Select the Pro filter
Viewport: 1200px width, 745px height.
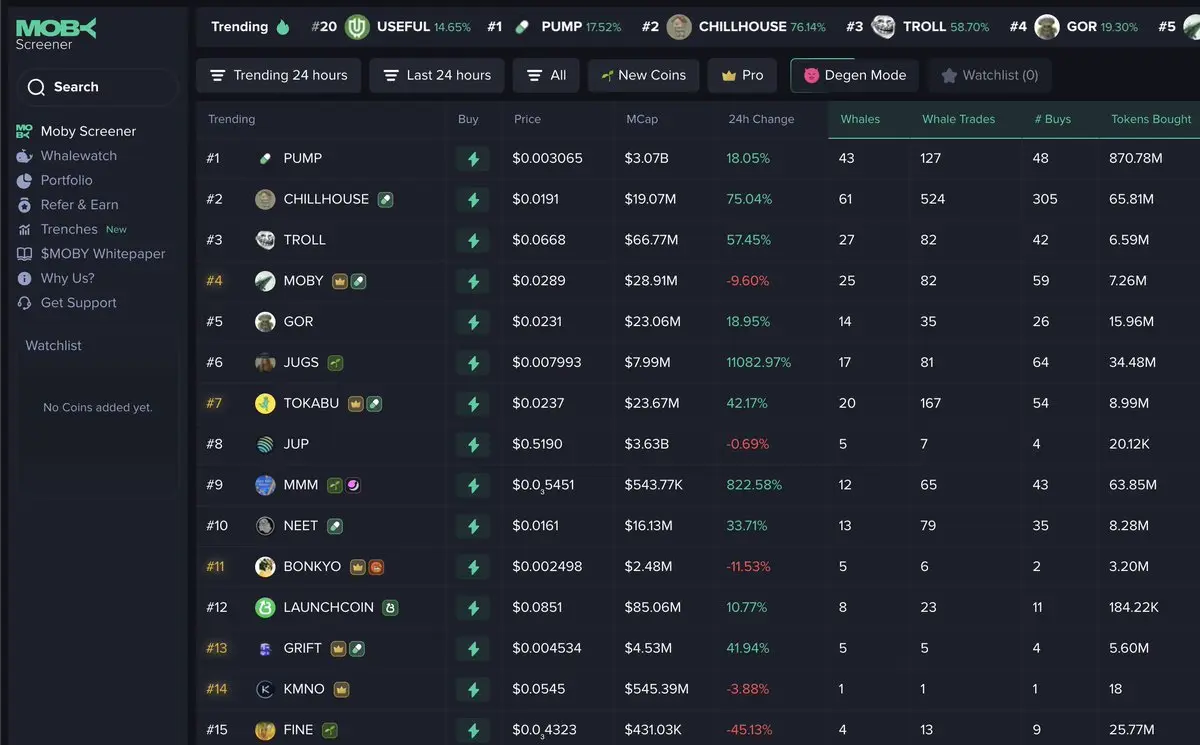click(x=742, y=75)
